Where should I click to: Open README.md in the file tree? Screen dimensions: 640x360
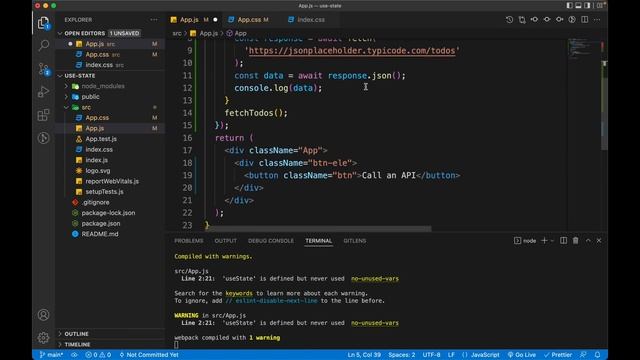[100, 234]
